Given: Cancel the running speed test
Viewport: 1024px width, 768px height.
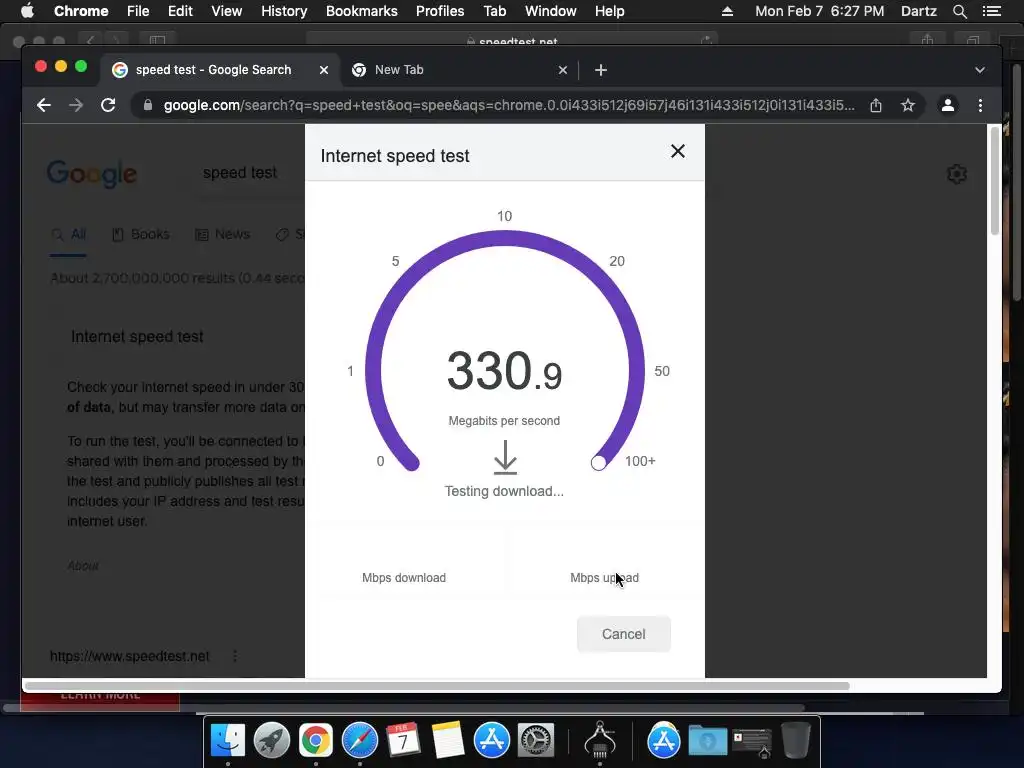Looking at the screenshot, I should point(624,634).
